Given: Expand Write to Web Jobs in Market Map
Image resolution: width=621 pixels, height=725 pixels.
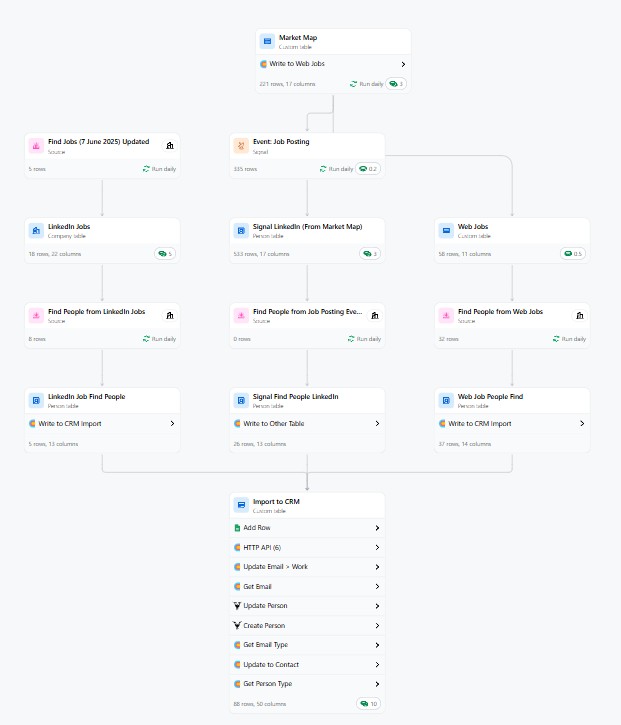Looking at the screenshot, I should [403, 64].
